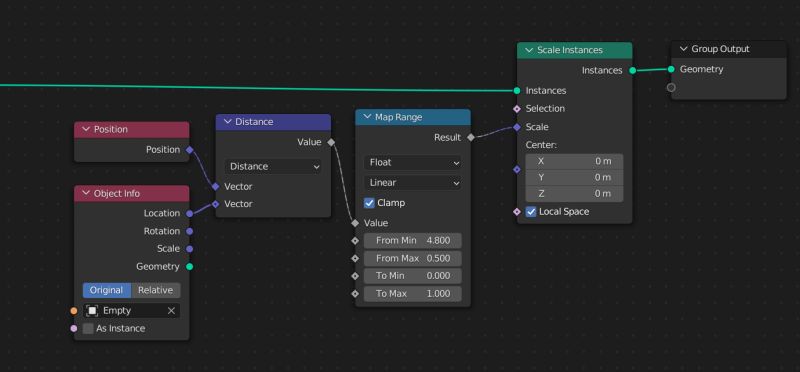Click Object Info Location output socket
The height and width of the screenshot is (372, 800).
(x=190, y=213)
